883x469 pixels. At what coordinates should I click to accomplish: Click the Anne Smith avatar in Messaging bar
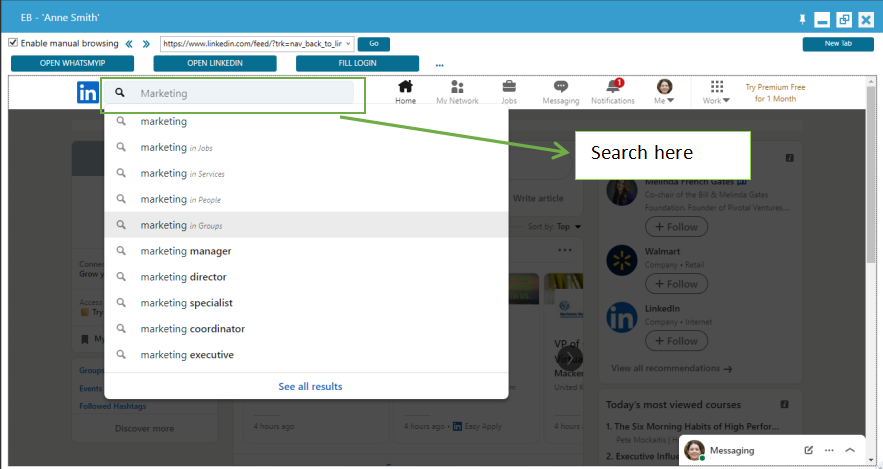click(694, 450)
